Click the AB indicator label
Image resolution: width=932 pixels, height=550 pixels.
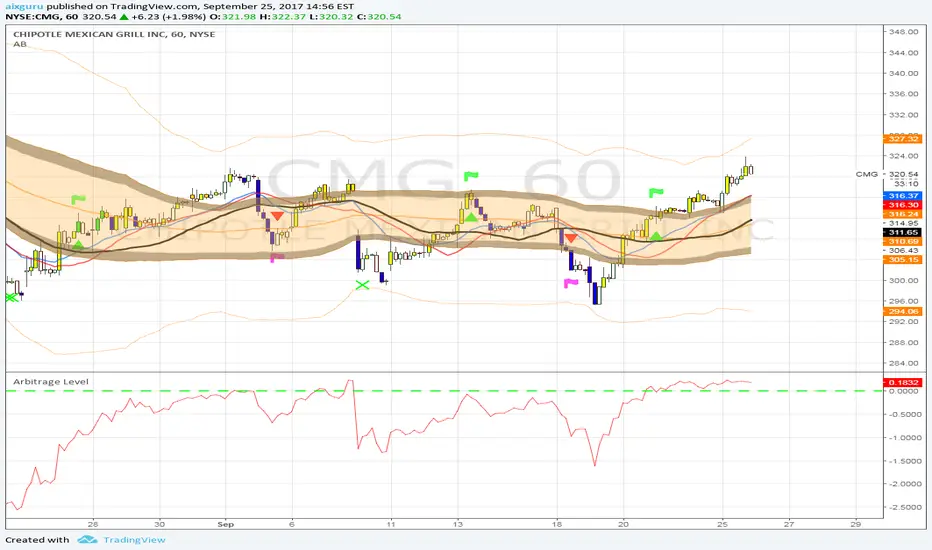(x=20, y=44)
